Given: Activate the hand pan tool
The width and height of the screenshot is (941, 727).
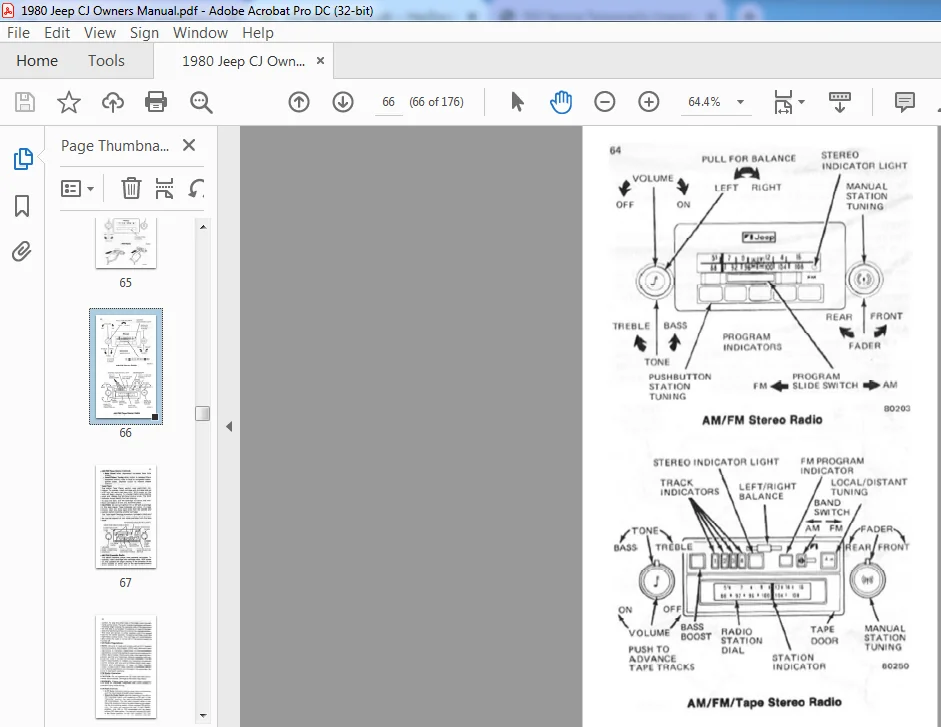Looking at the screenshot, I should coord(561,102).
